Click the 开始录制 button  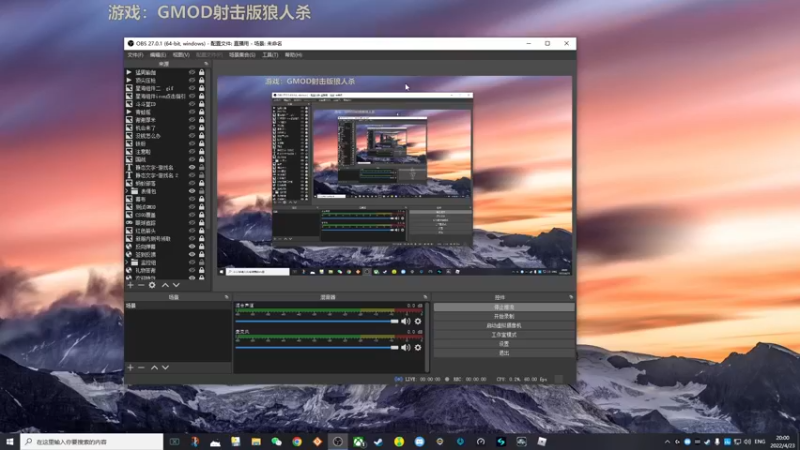coord(504,316)
